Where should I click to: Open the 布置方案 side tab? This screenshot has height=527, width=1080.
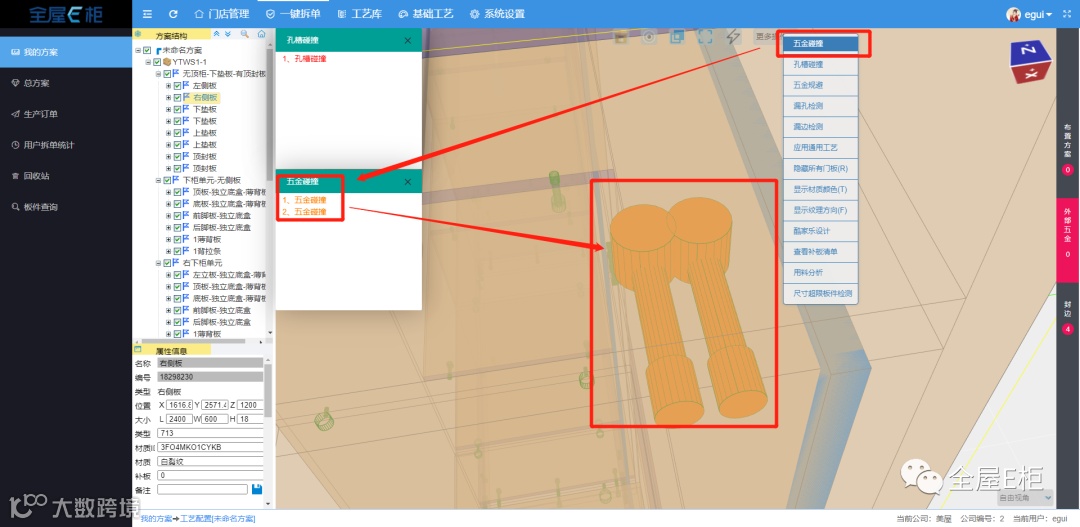click(1068, 149)
